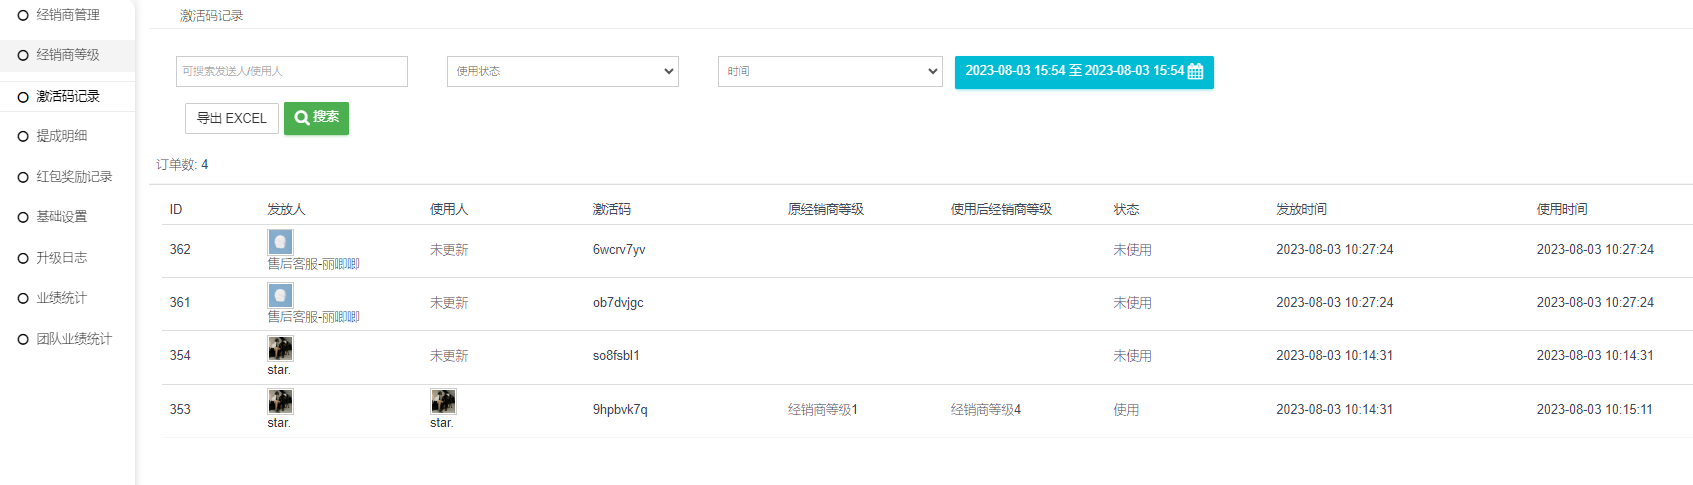Click the calendar icon in date range button
This screenshot has height=485, width=1693.
click(x=1195, y=72)
